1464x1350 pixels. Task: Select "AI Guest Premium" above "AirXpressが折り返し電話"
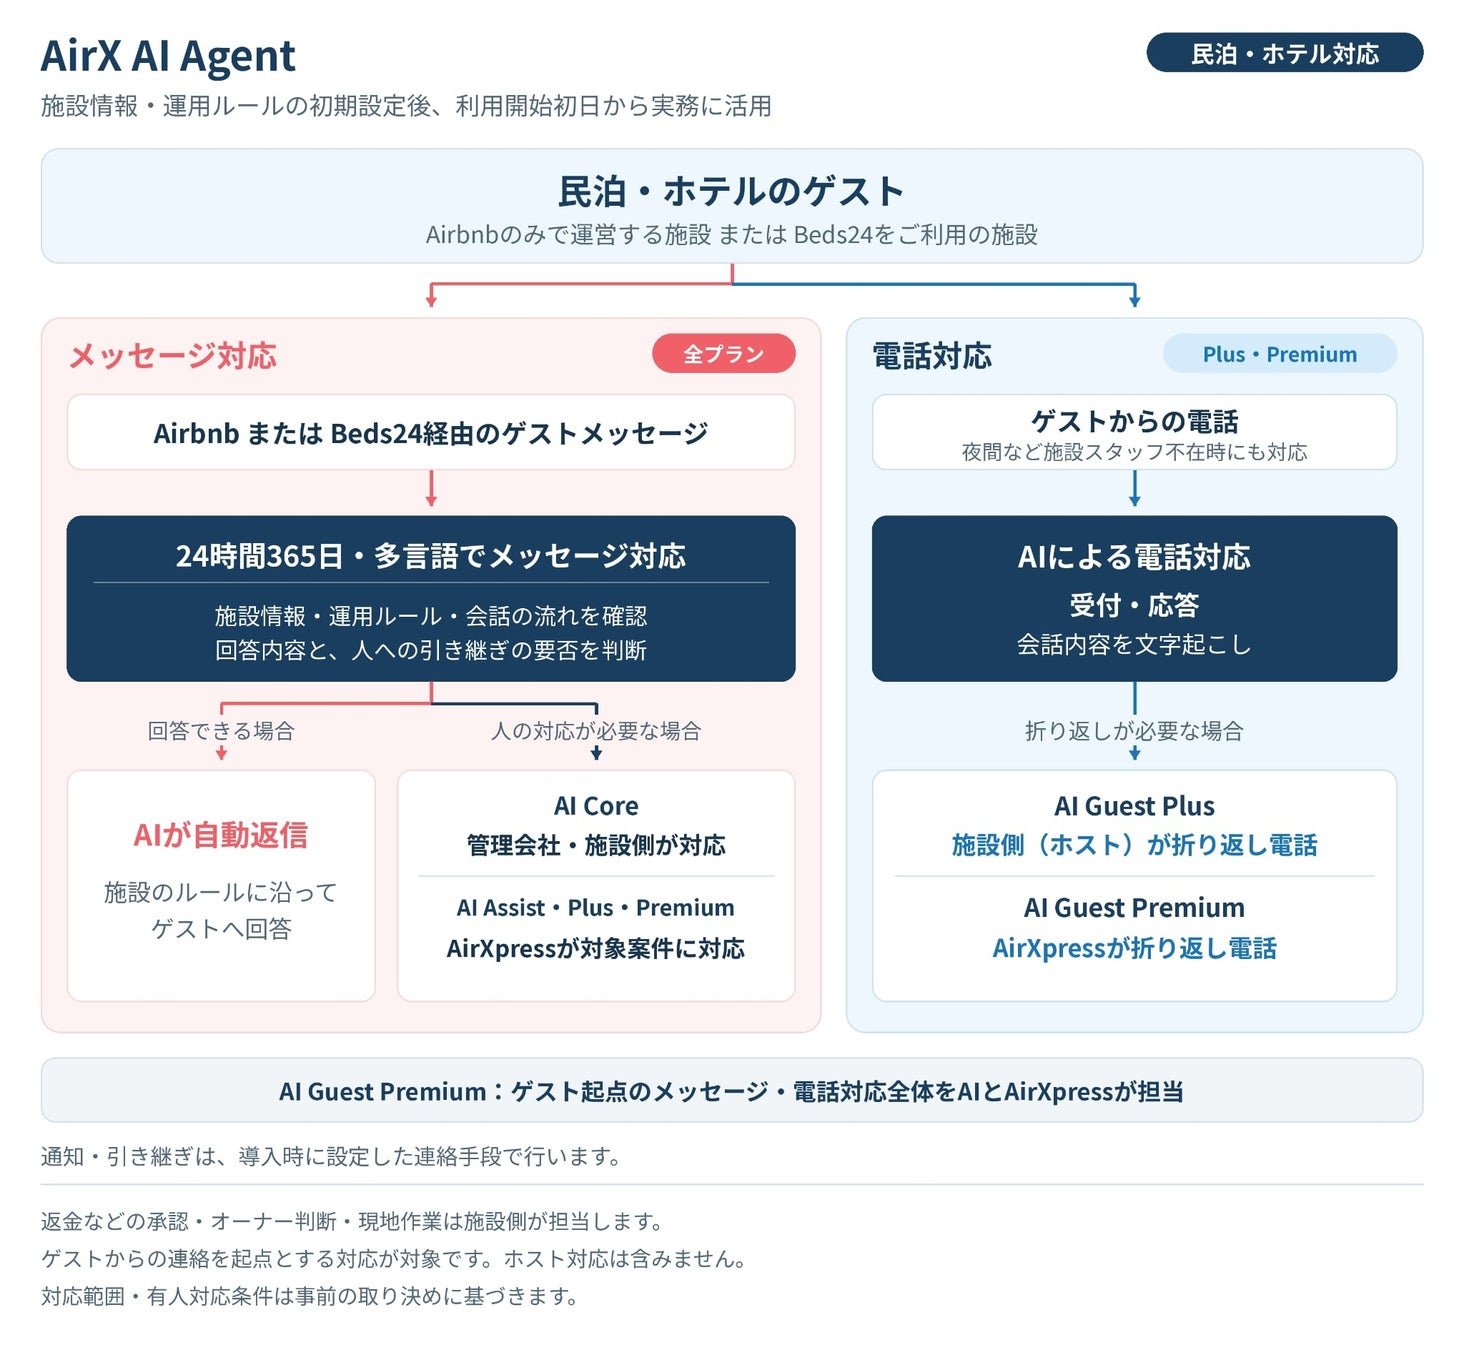(x=1135, y=908)
